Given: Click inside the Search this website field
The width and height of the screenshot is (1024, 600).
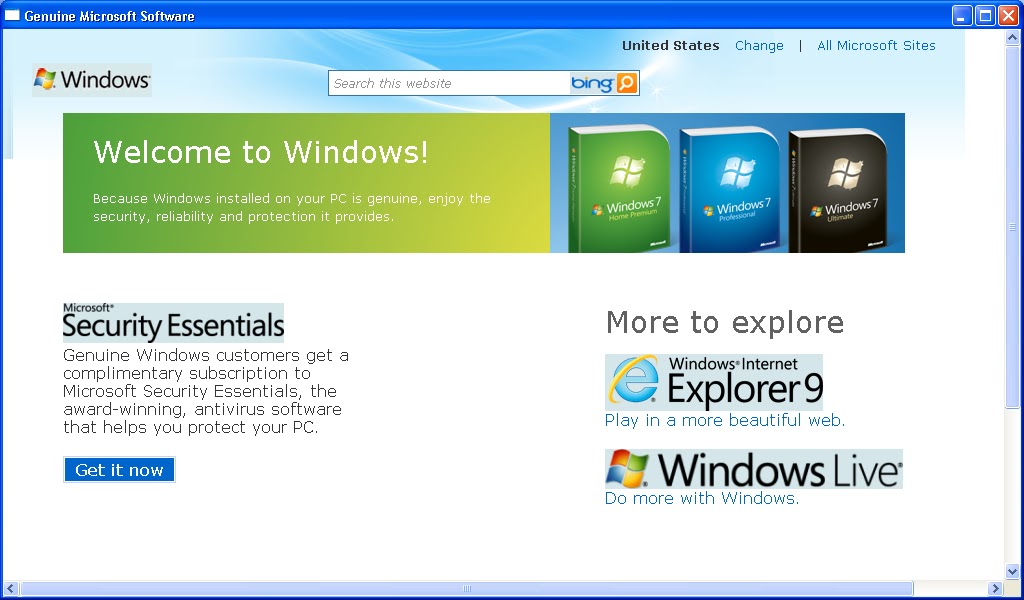Looking at the screenshot, I should pyautogui.click(x=440, y=82).
